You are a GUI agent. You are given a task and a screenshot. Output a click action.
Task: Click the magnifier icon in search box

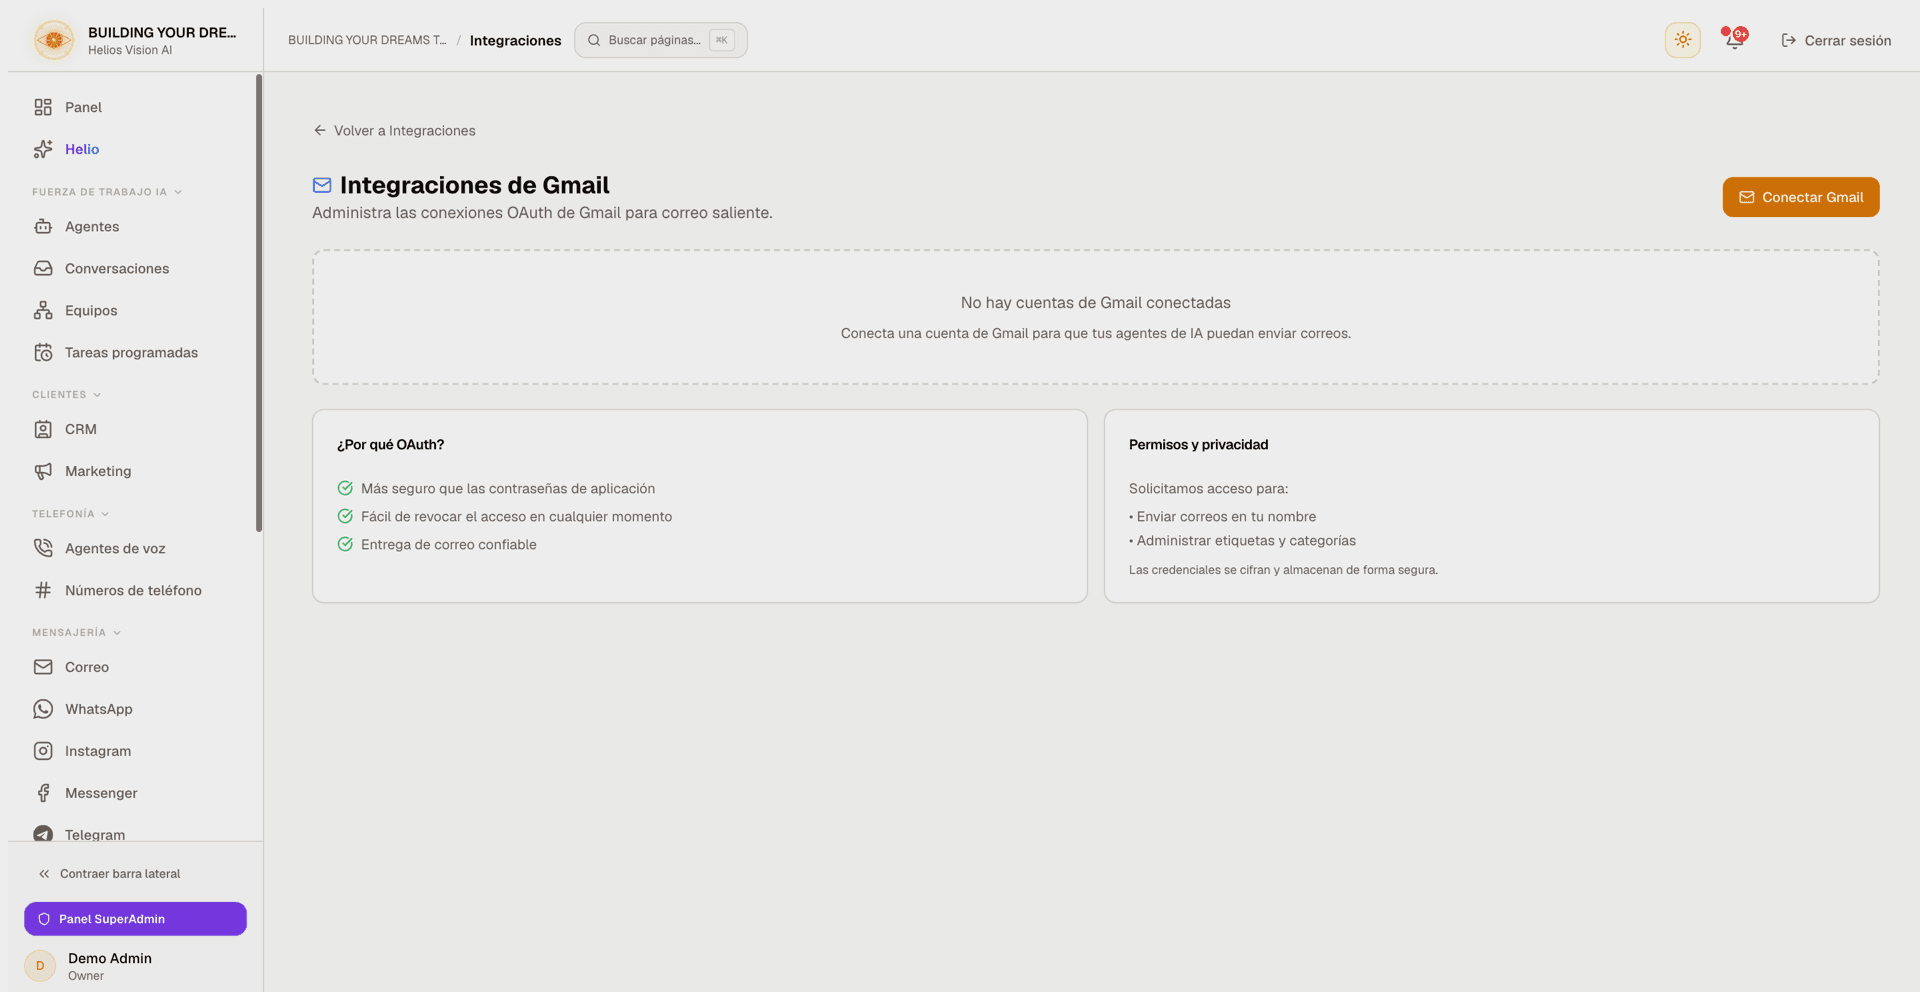coord(594,40)
